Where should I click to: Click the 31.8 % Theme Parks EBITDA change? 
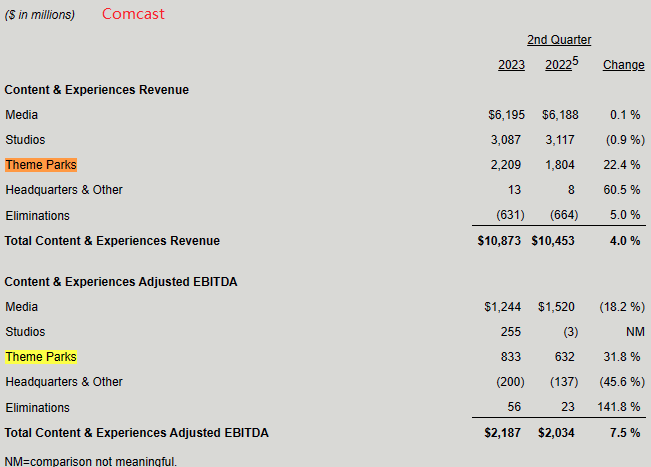pyautogui.click(x=622, y=357)
